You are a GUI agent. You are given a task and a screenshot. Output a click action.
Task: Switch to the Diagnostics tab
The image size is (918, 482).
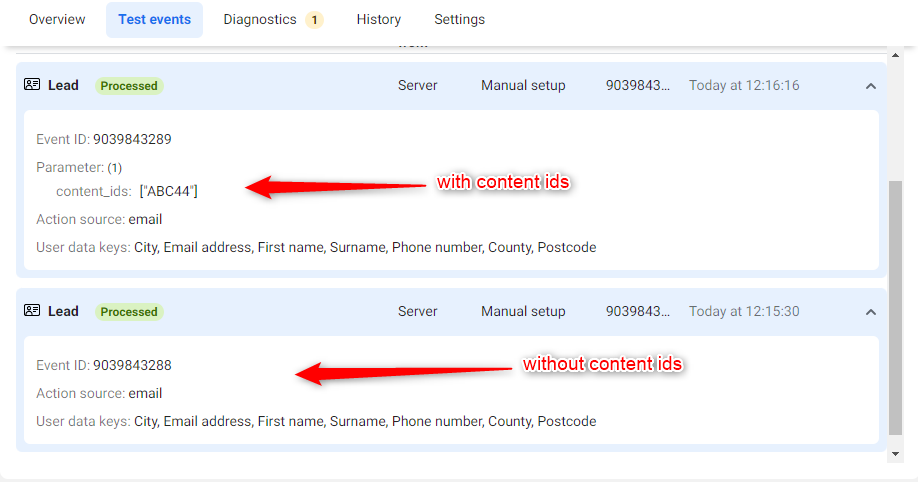click(260, 19)
